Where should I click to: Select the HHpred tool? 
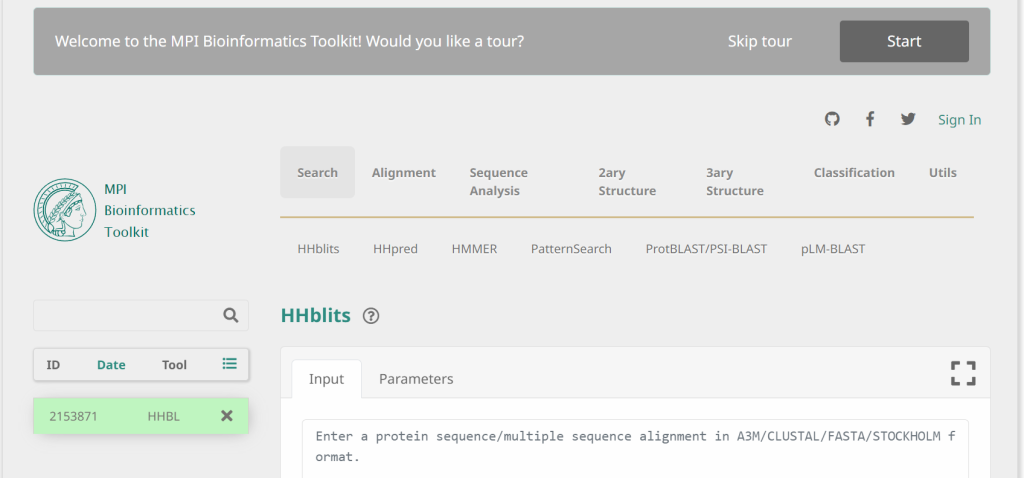pos(395,249)
